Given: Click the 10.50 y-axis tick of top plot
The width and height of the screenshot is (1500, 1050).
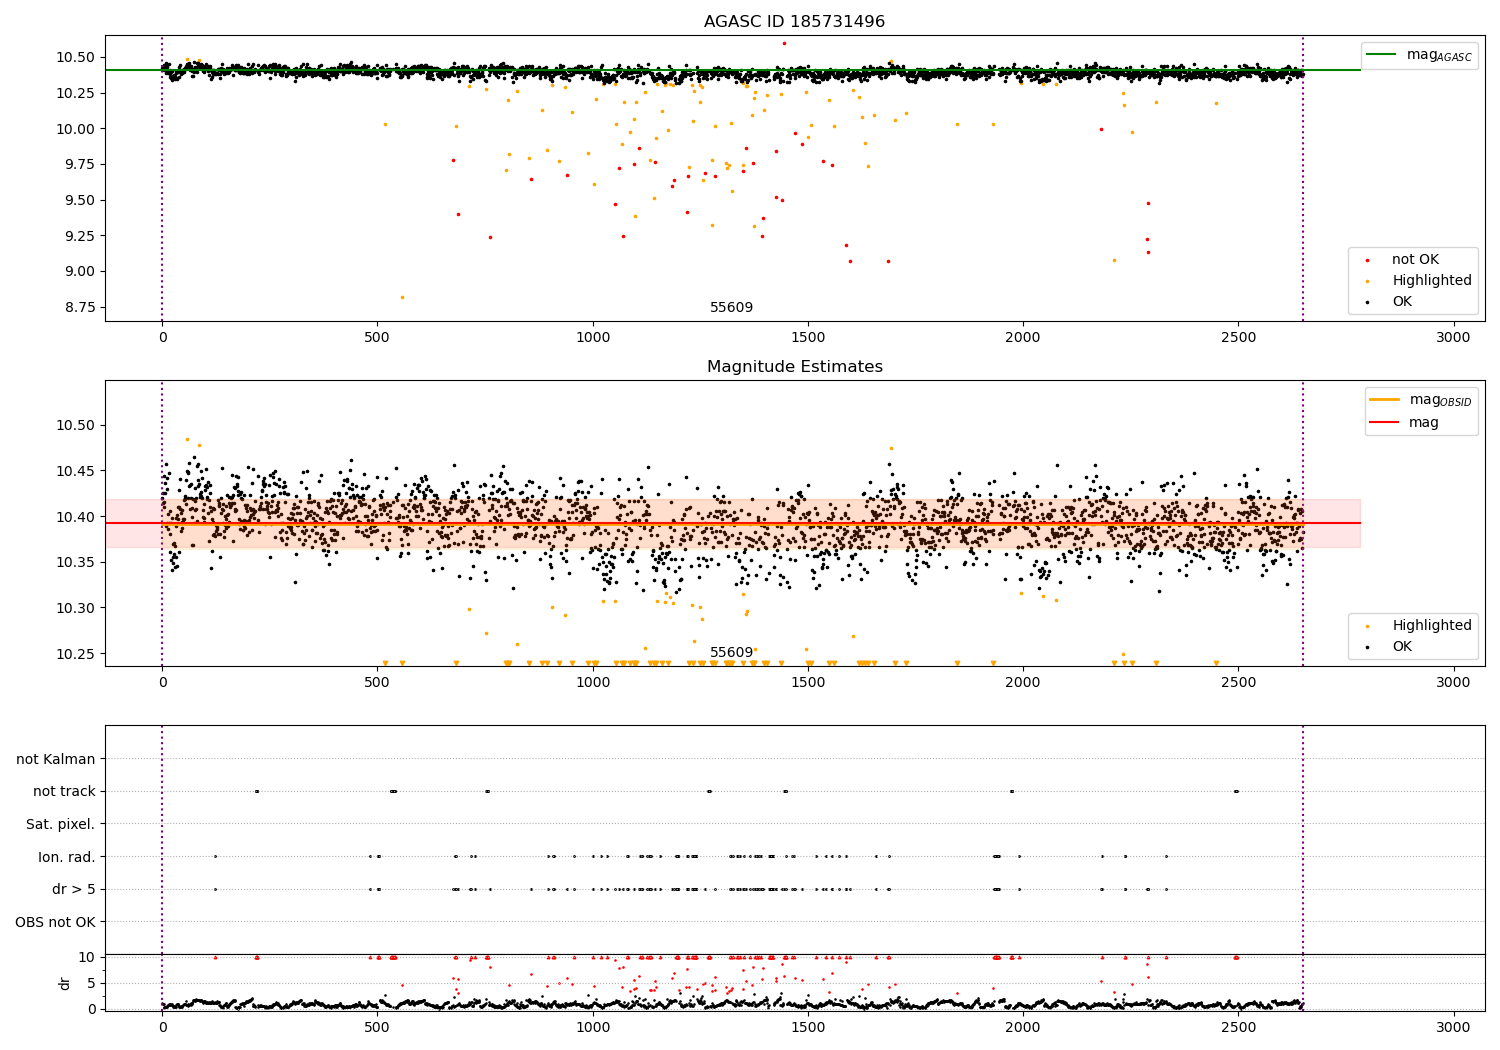Looking at the screenshot, I should pos(77,58).
